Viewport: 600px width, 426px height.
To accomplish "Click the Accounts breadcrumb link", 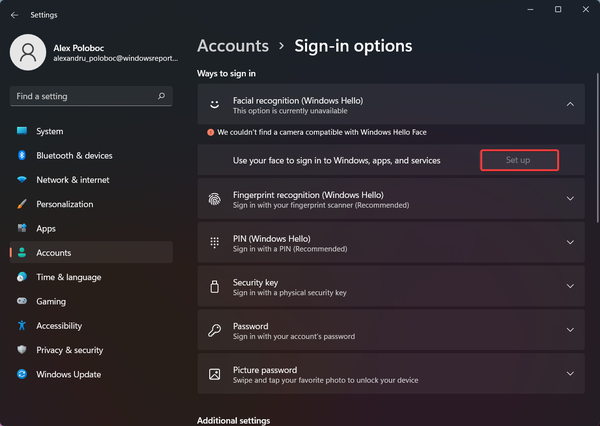I will point(233,46).
